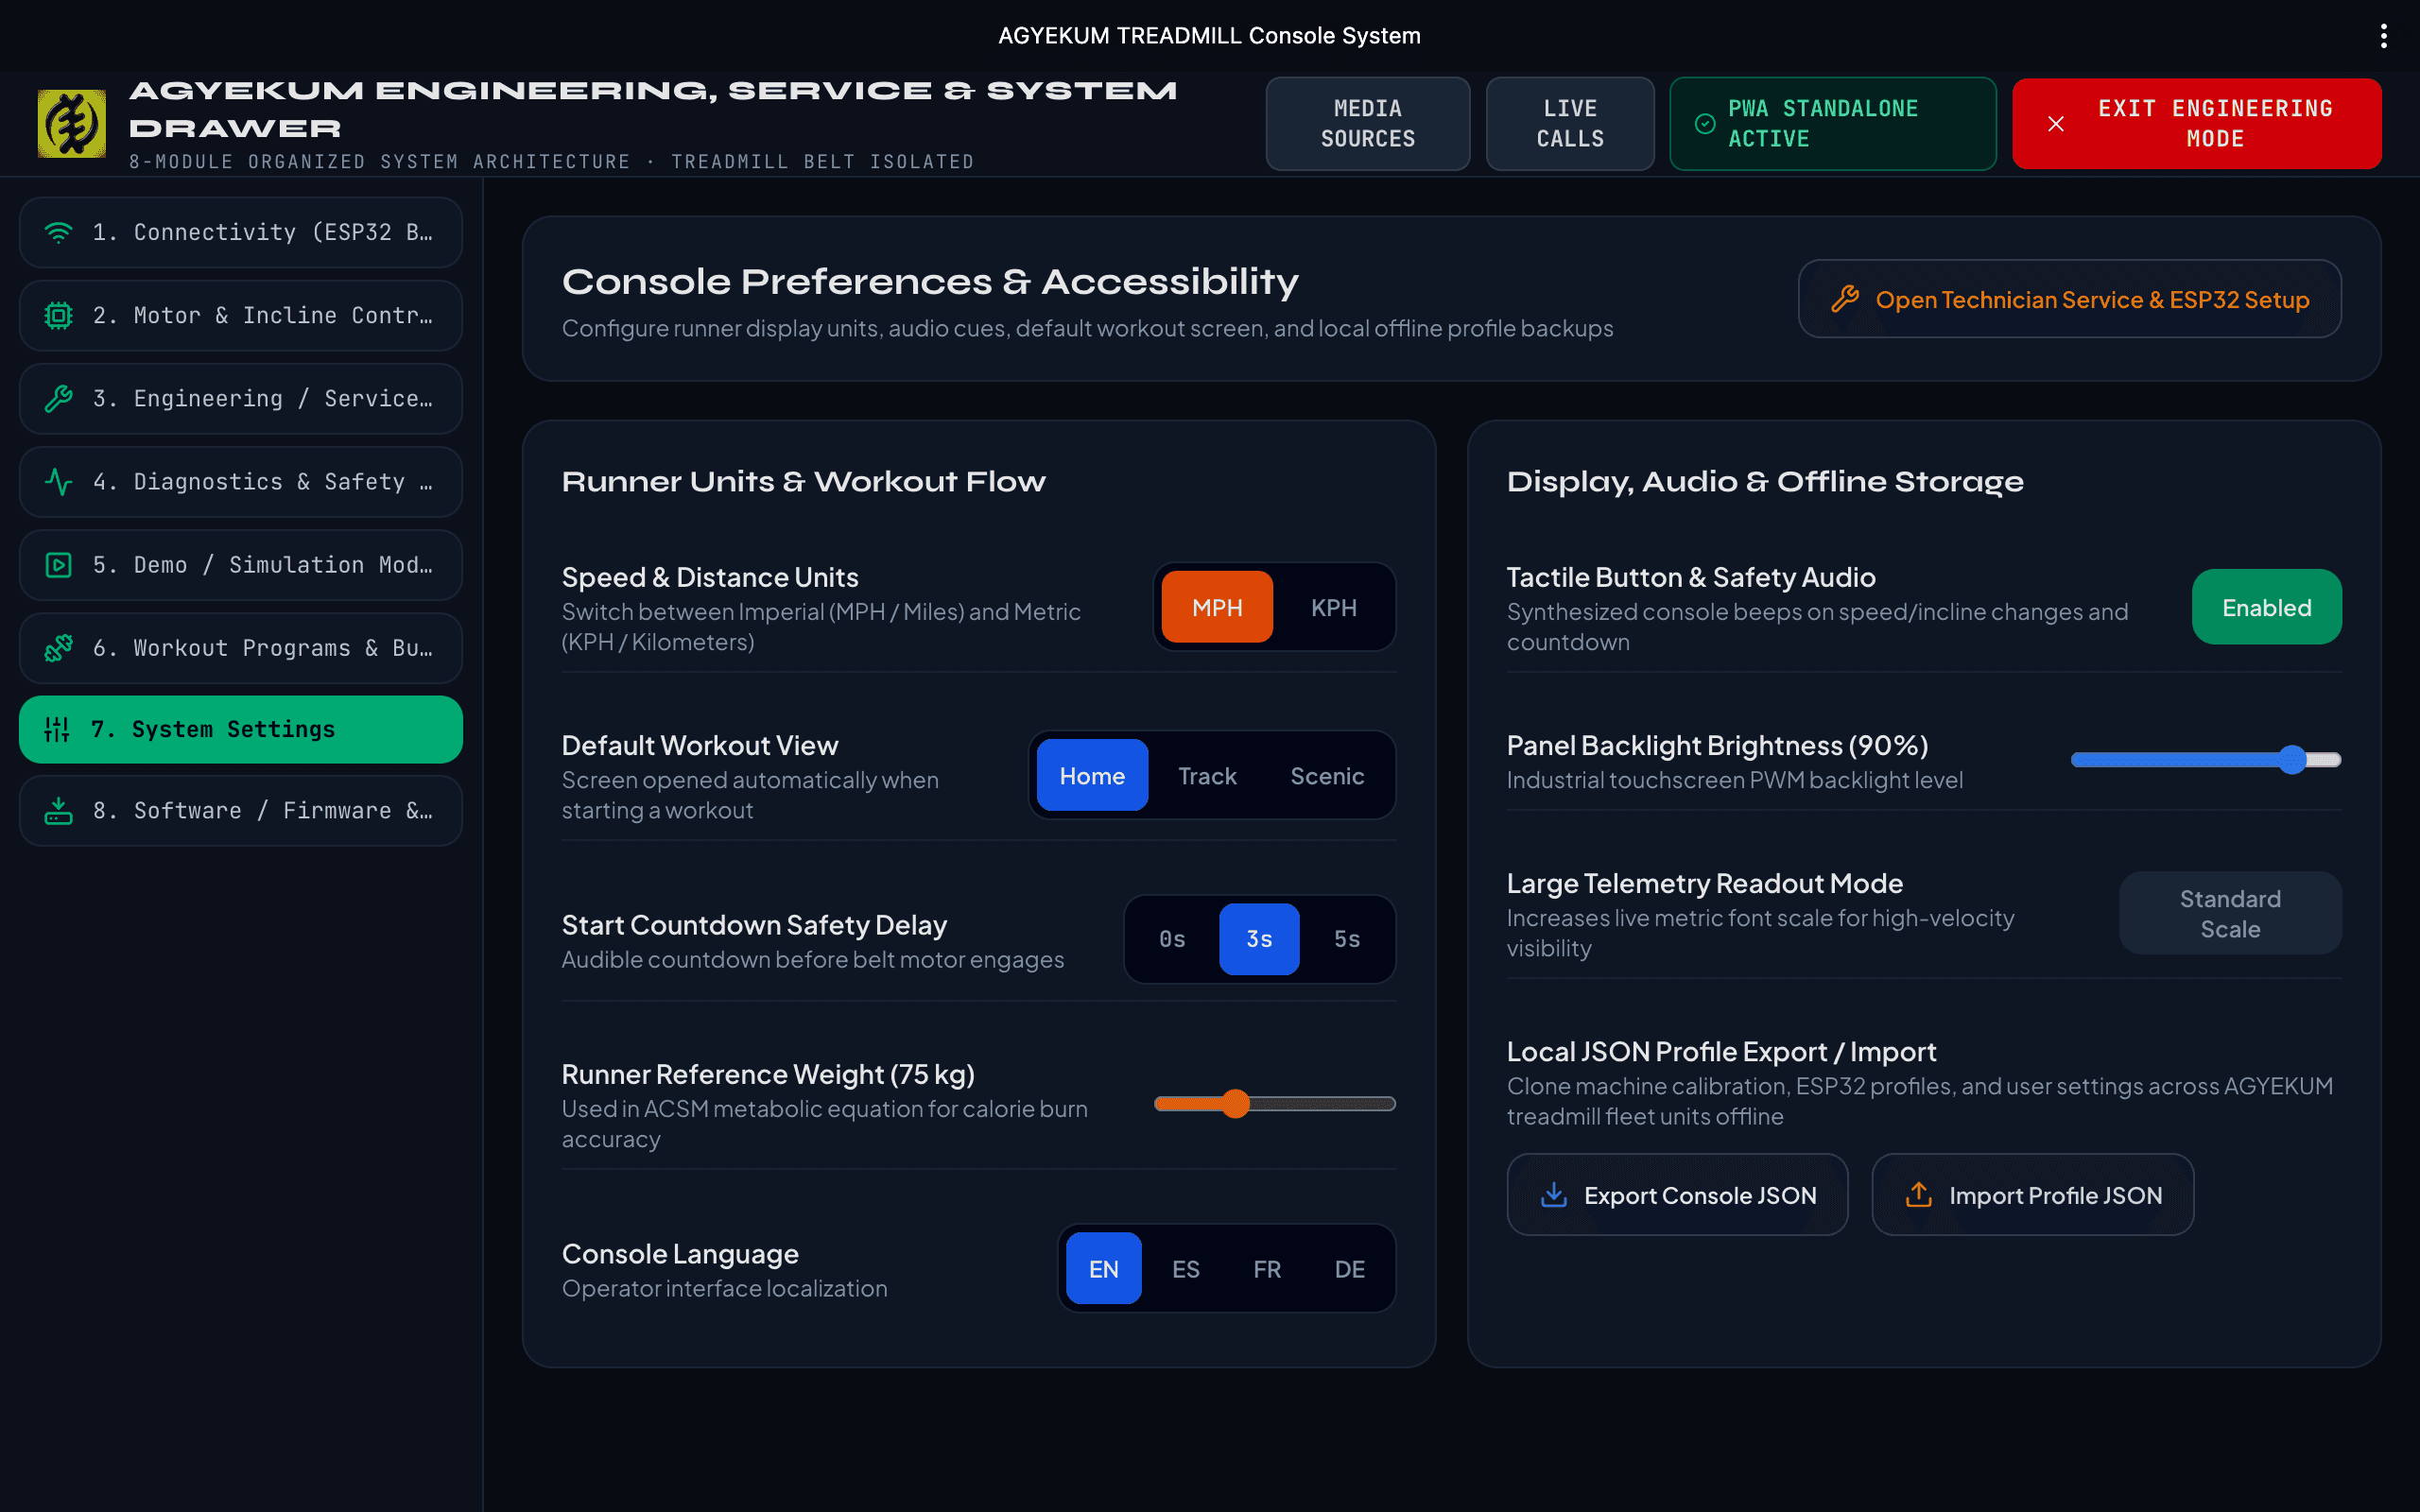This screenshot has height=1512, width=2420.
Task: Click the Panel Backlight Brightness slider
Action: [2206, 760]
